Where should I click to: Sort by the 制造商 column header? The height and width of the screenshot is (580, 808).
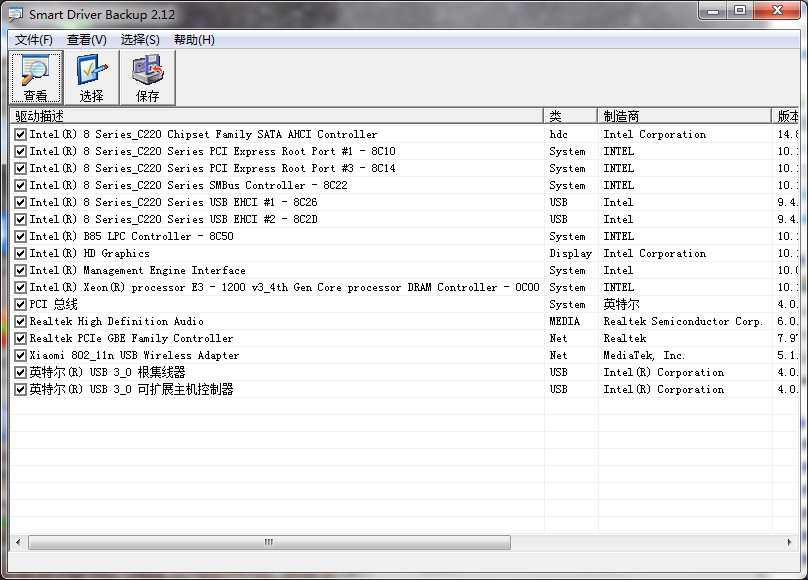click(685, 116)
